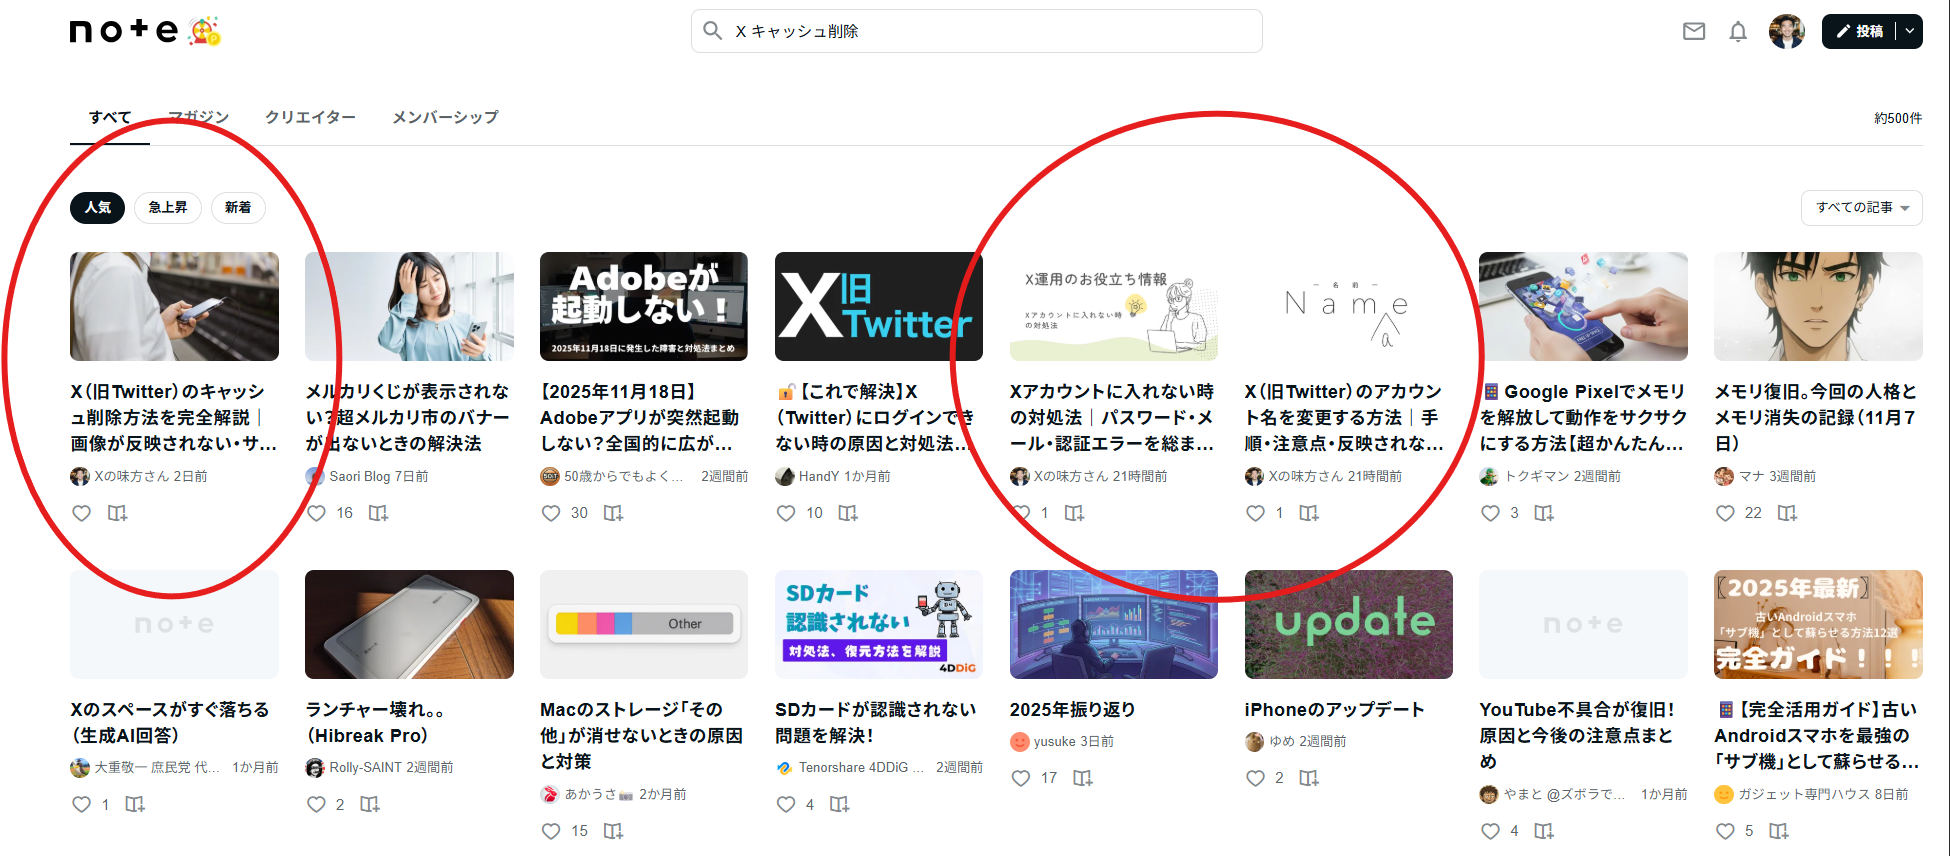Click the search magnifier icon
The image size is (1950, 856).
(x=712, y=31)
